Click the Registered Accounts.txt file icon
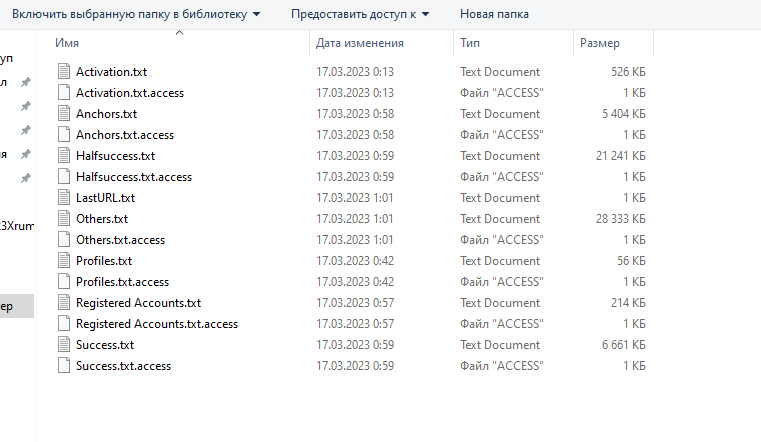Viewport: 761px width, 442px height. point(65,303)
